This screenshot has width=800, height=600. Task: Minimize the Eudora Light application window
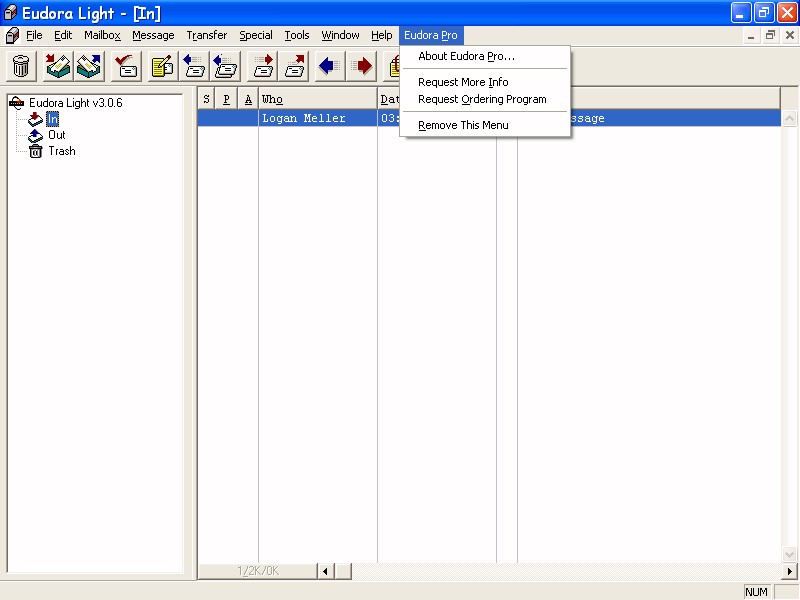tap(740, 13)
